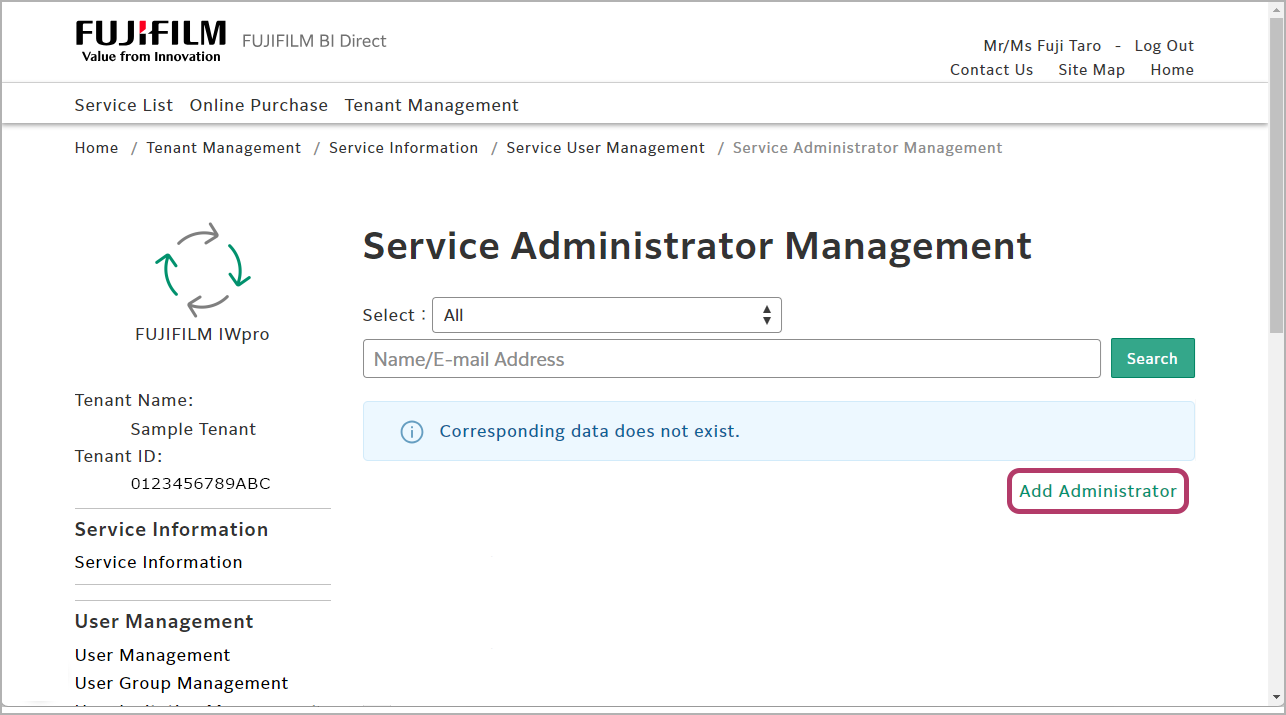Open User Group Management in the sidebar
This screenshot has width=1286, height=715.
tap(181, 683)
